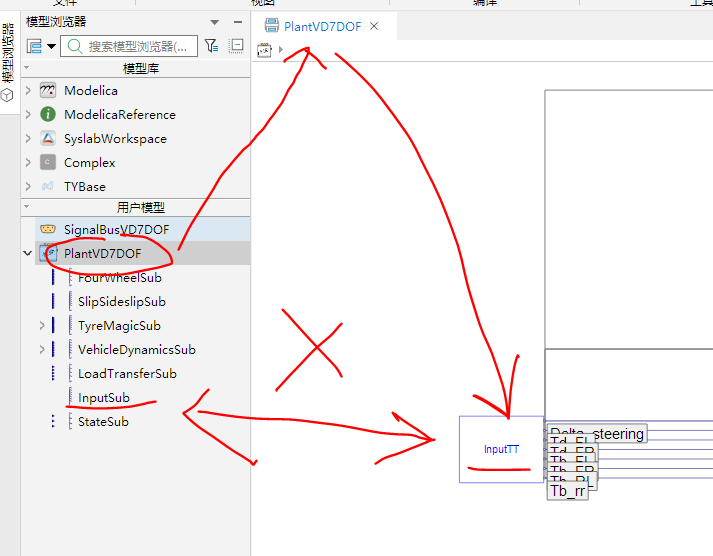Screen dimensions: 713x556
Task: Open the model browser panel options arrow
Action: (x=215, y=22)
